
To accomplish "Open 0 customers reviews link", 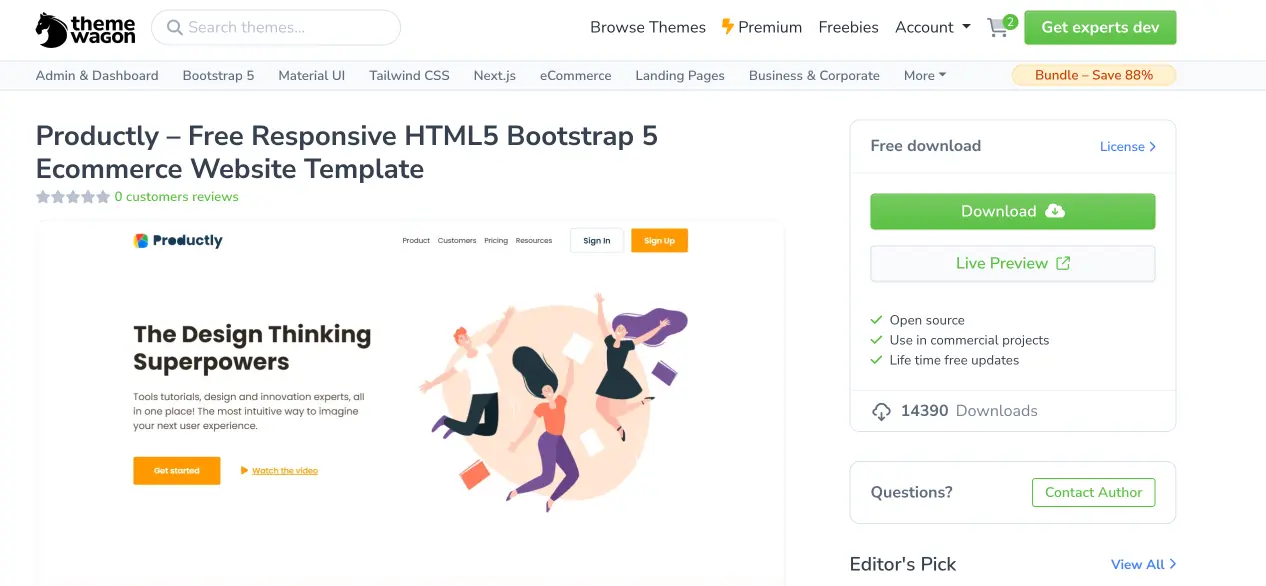I will coord(177,197).
